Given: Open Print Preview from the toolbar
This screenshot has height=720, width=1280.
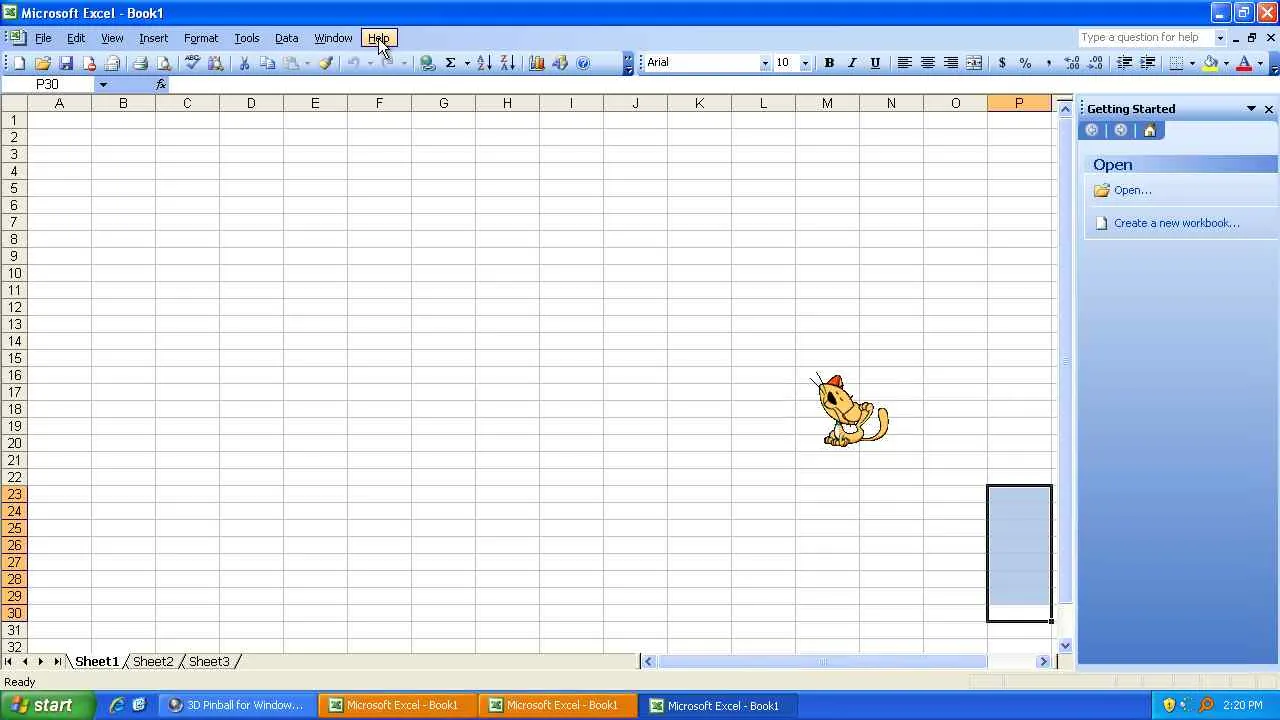Looking at the screenshot, I should 164,63.
